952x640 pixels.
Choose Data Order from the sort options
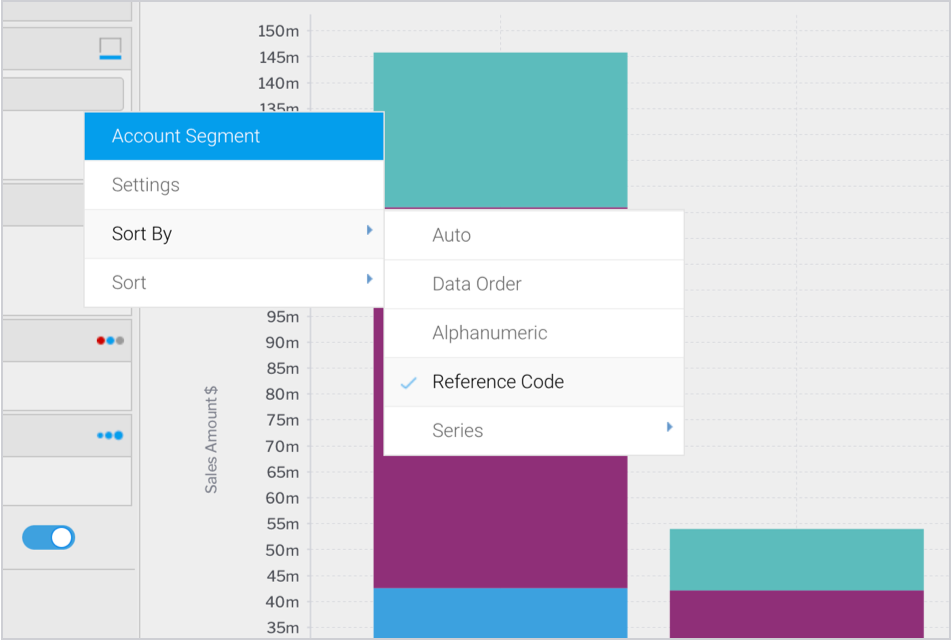click(x=475, y=284)
